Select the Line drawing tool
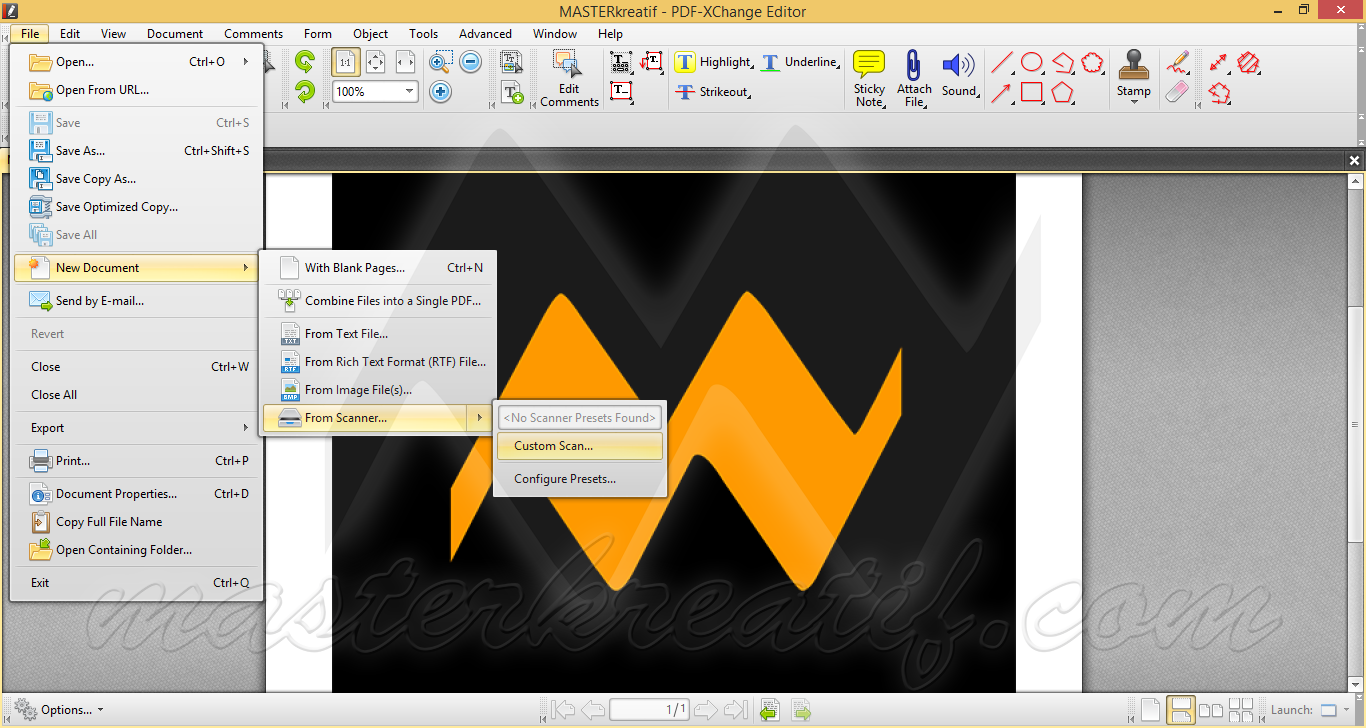The height and width of the screenshot is (728, 1366). coord(1001,64)
